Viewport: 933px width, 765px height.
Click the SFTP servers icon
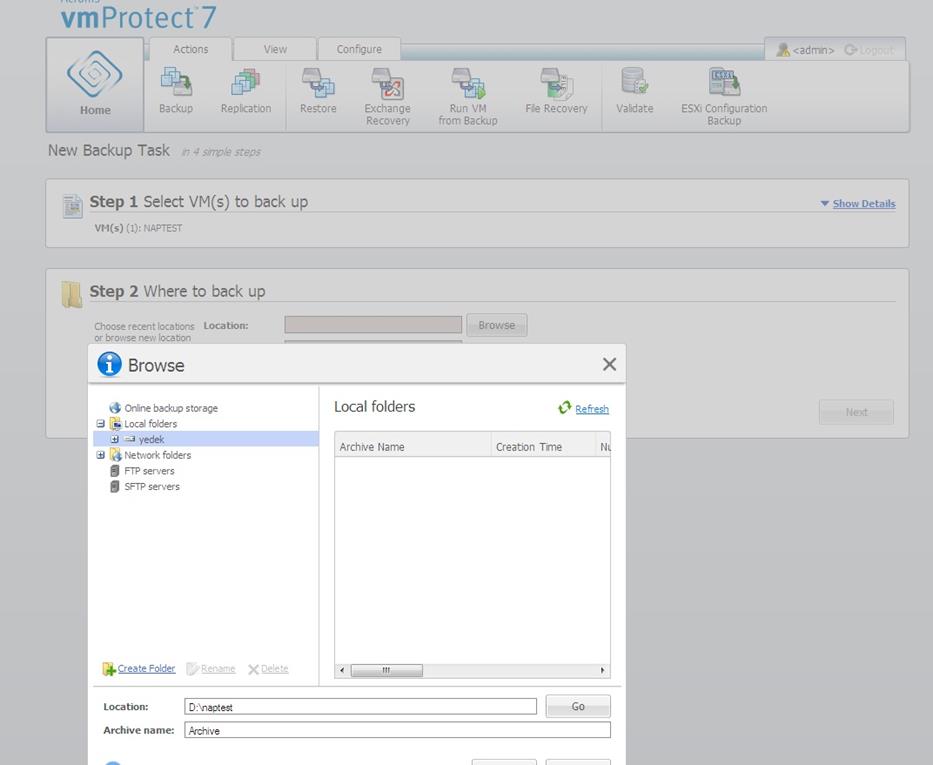pos(115,486)
